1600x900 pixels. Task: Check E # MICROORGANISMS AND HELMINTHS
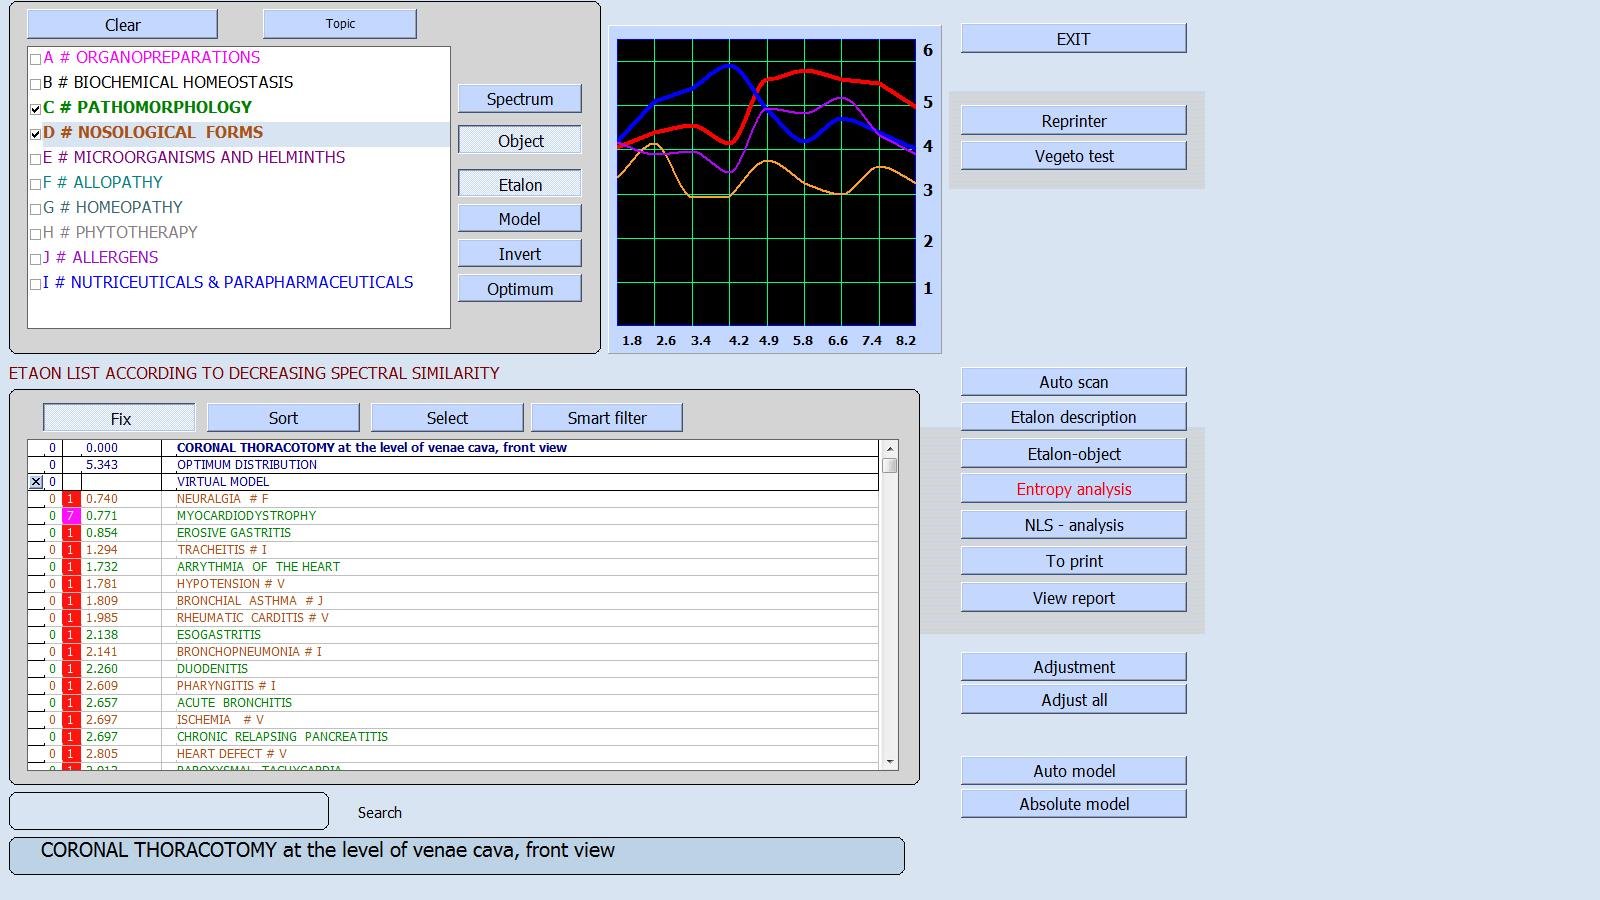(x=33, y=157)
